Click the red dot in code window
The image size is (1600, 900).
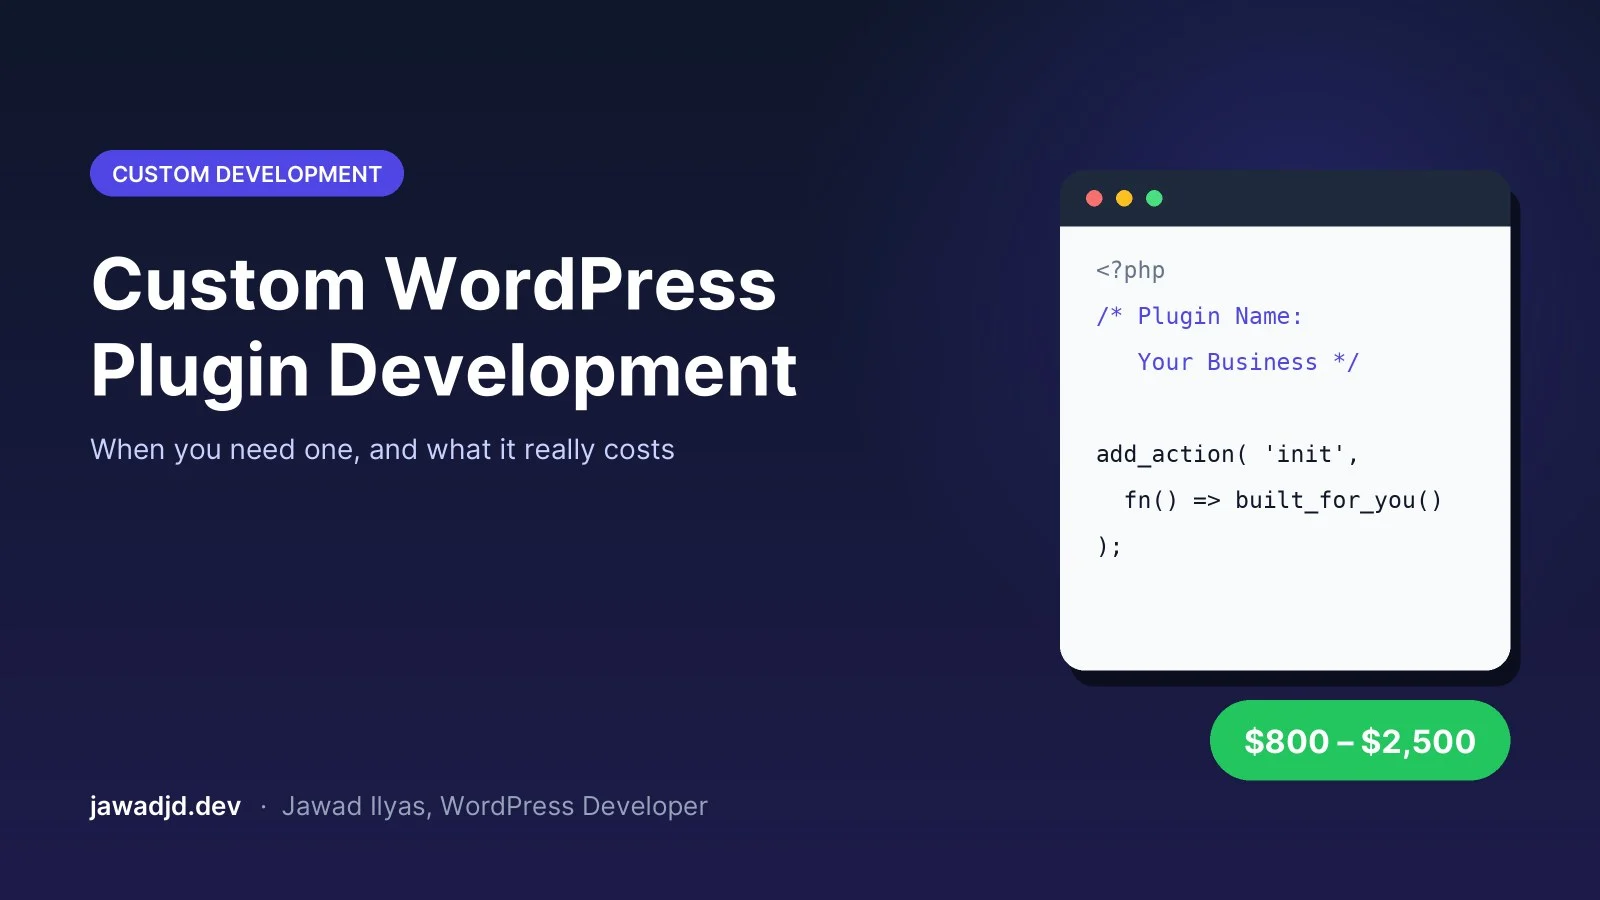[x=1094, y=198]
